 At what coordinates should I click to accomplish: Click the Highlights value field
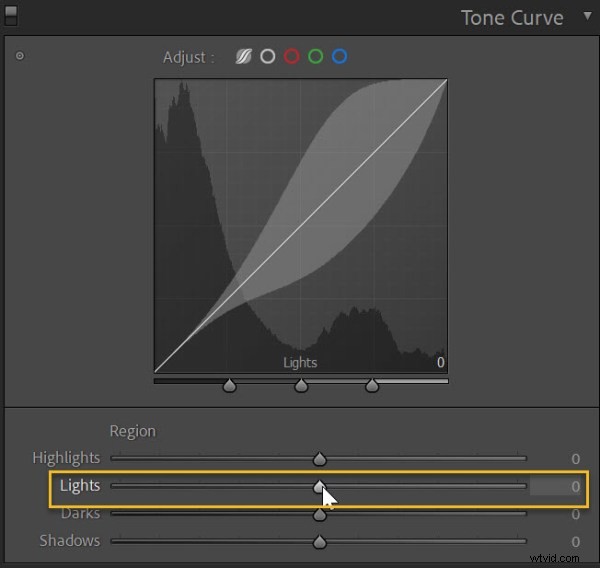pyautogui.click(x=575, y=459)
